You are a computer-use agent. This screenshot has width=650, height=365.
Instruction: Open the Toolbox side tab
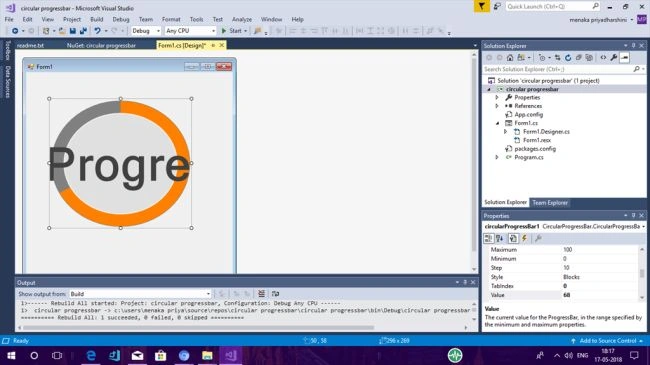[x=7, y=50]
